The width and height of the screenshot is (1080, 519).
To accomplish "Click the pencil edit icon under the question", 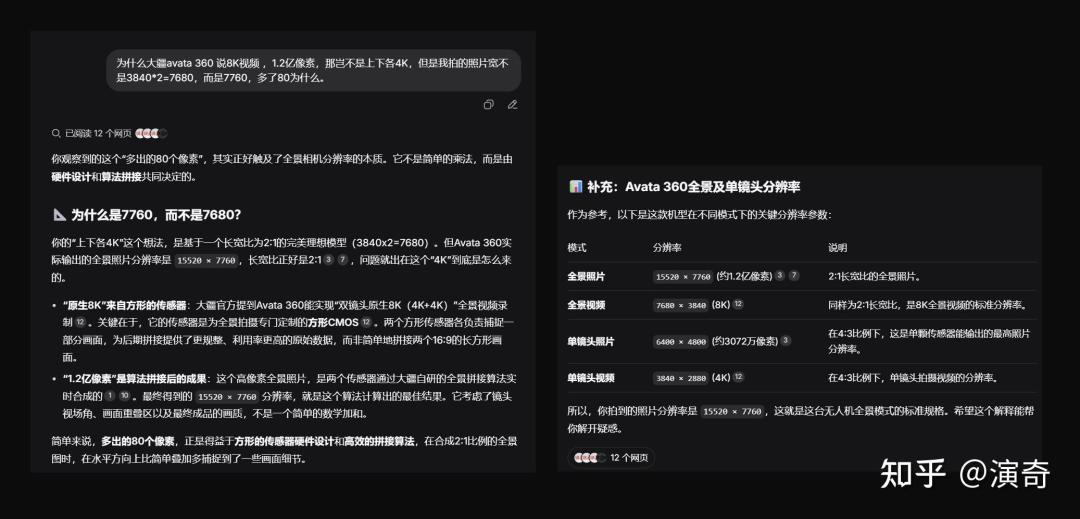I will (512, 105).
